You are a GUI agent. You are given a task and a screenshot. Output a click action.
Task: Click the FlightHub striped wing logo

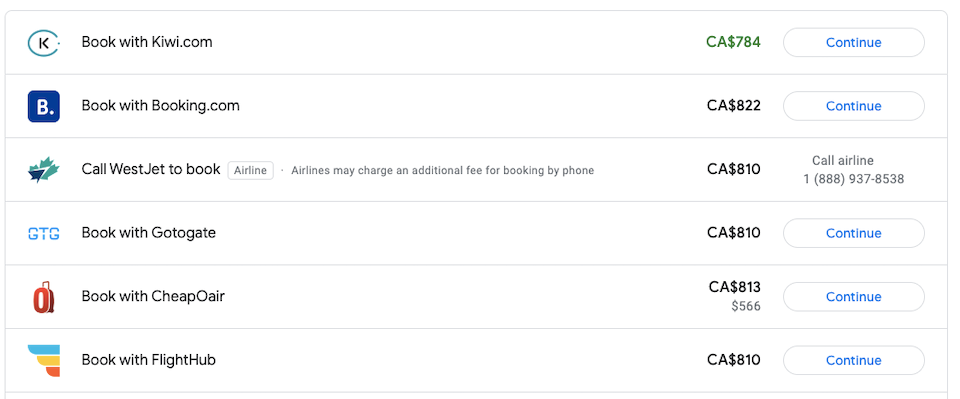click(43, 360)
